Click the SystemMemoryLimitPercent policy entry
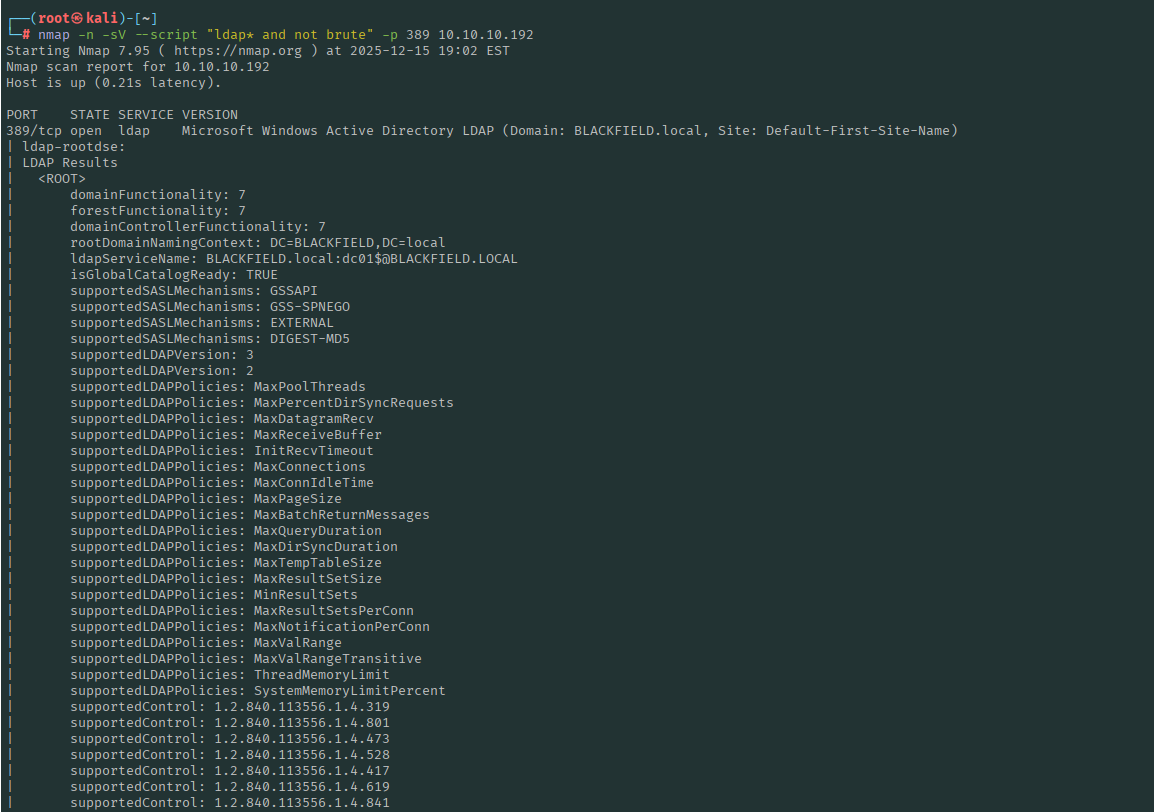The image size is (1154, 812). [x=349, y=690]
